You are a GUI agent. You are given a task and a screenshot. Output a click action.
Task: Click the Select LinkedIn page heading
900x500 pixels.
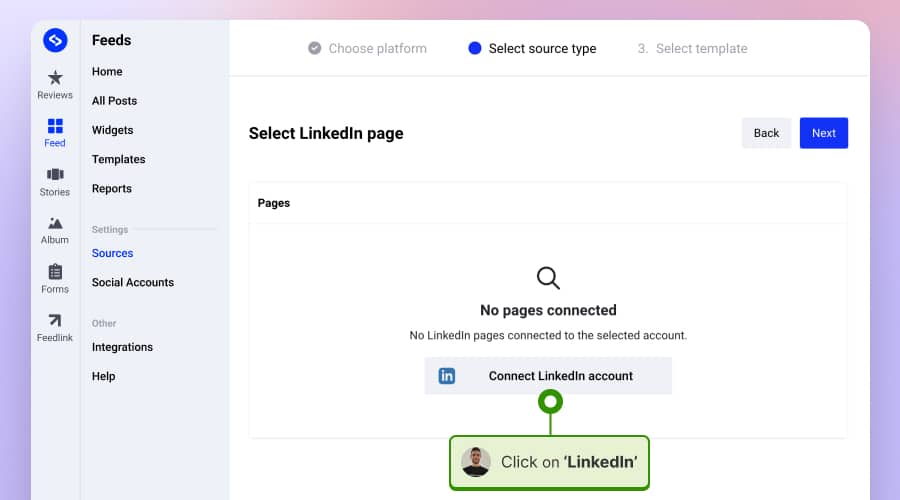pos(326,133)
